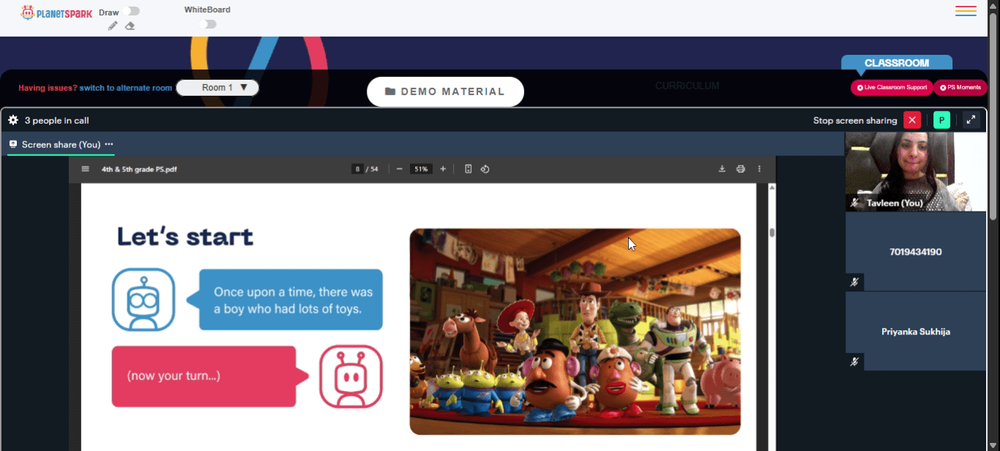The width and height of the screenshot is (1000, 451).
Task: Click the PS Moments button
Action: (960, 87)
